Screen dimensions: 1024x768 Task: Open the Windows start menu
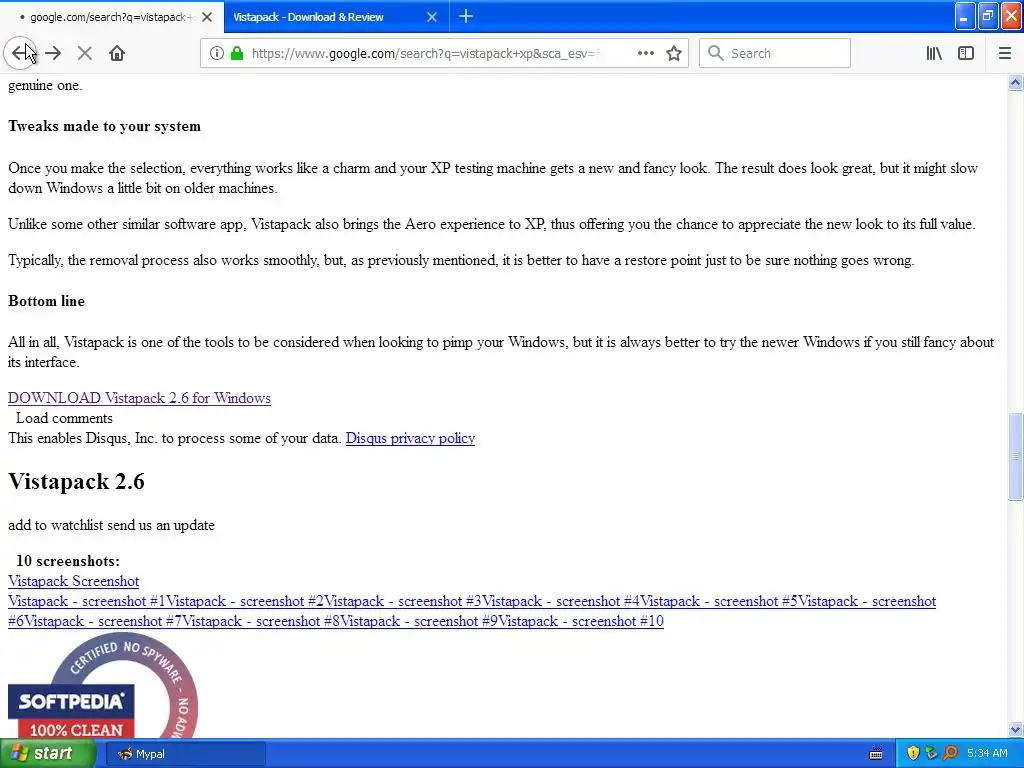47,754
